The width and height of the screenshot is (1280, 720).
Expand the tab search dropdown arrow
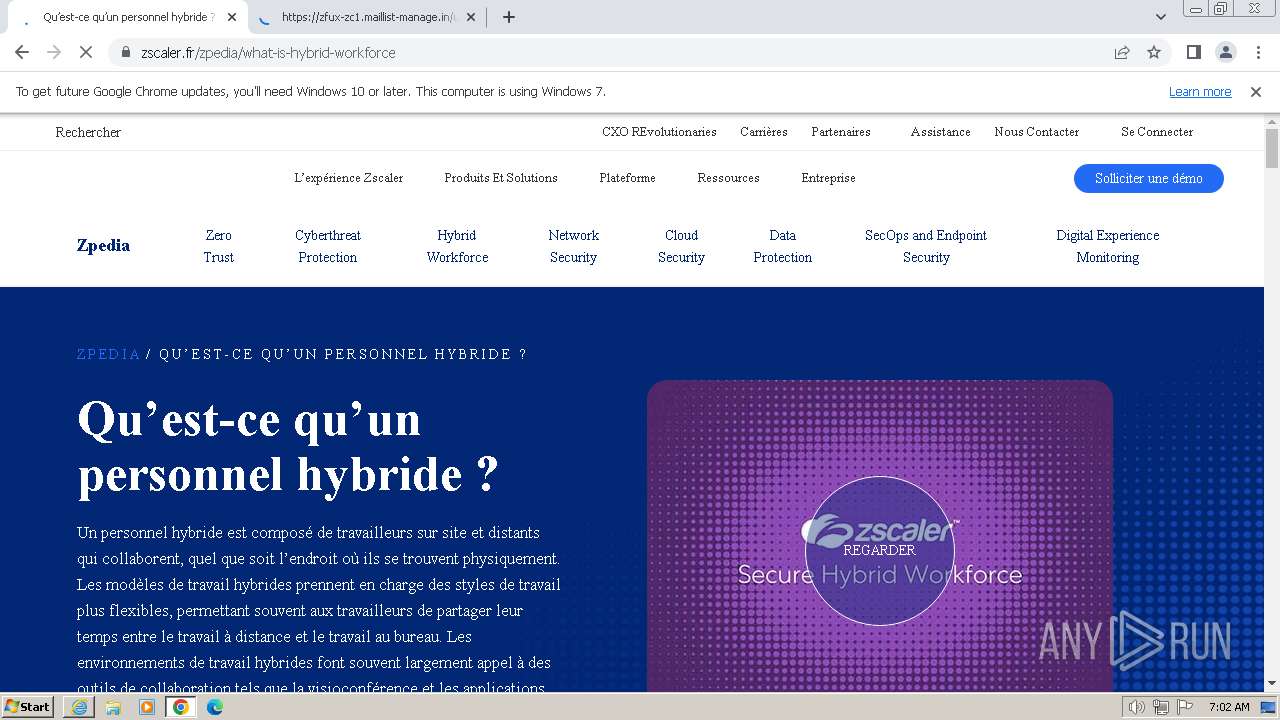click(1160, 17)
